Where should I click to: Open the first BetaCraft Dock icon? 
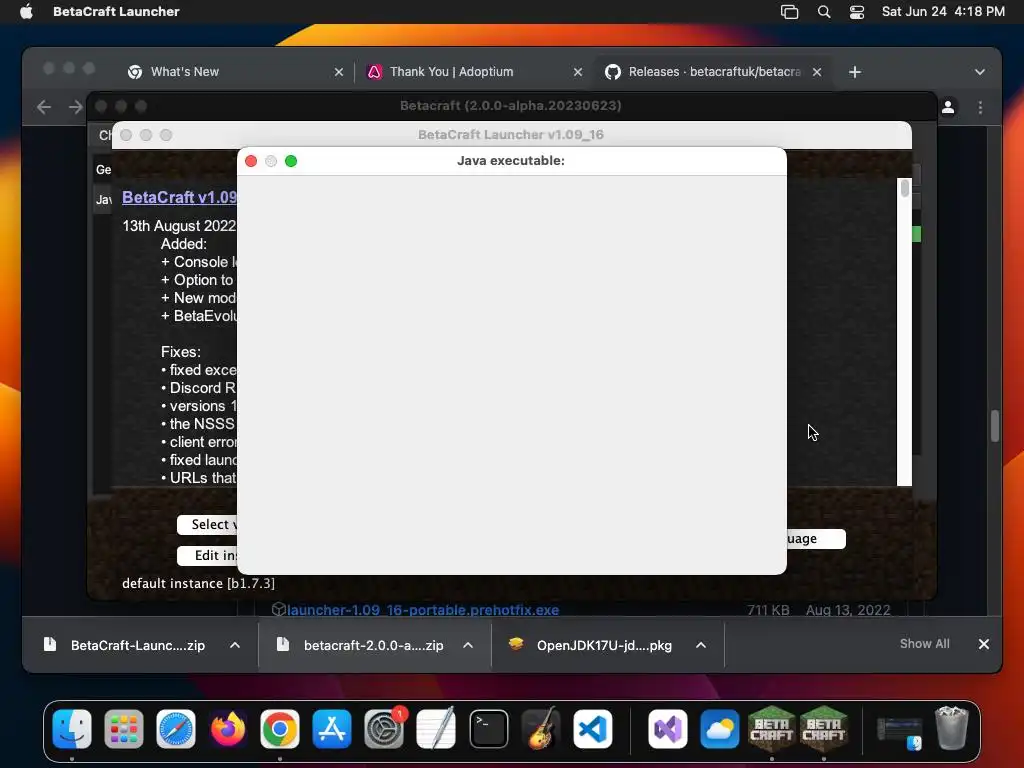click(x=772, y=729)
